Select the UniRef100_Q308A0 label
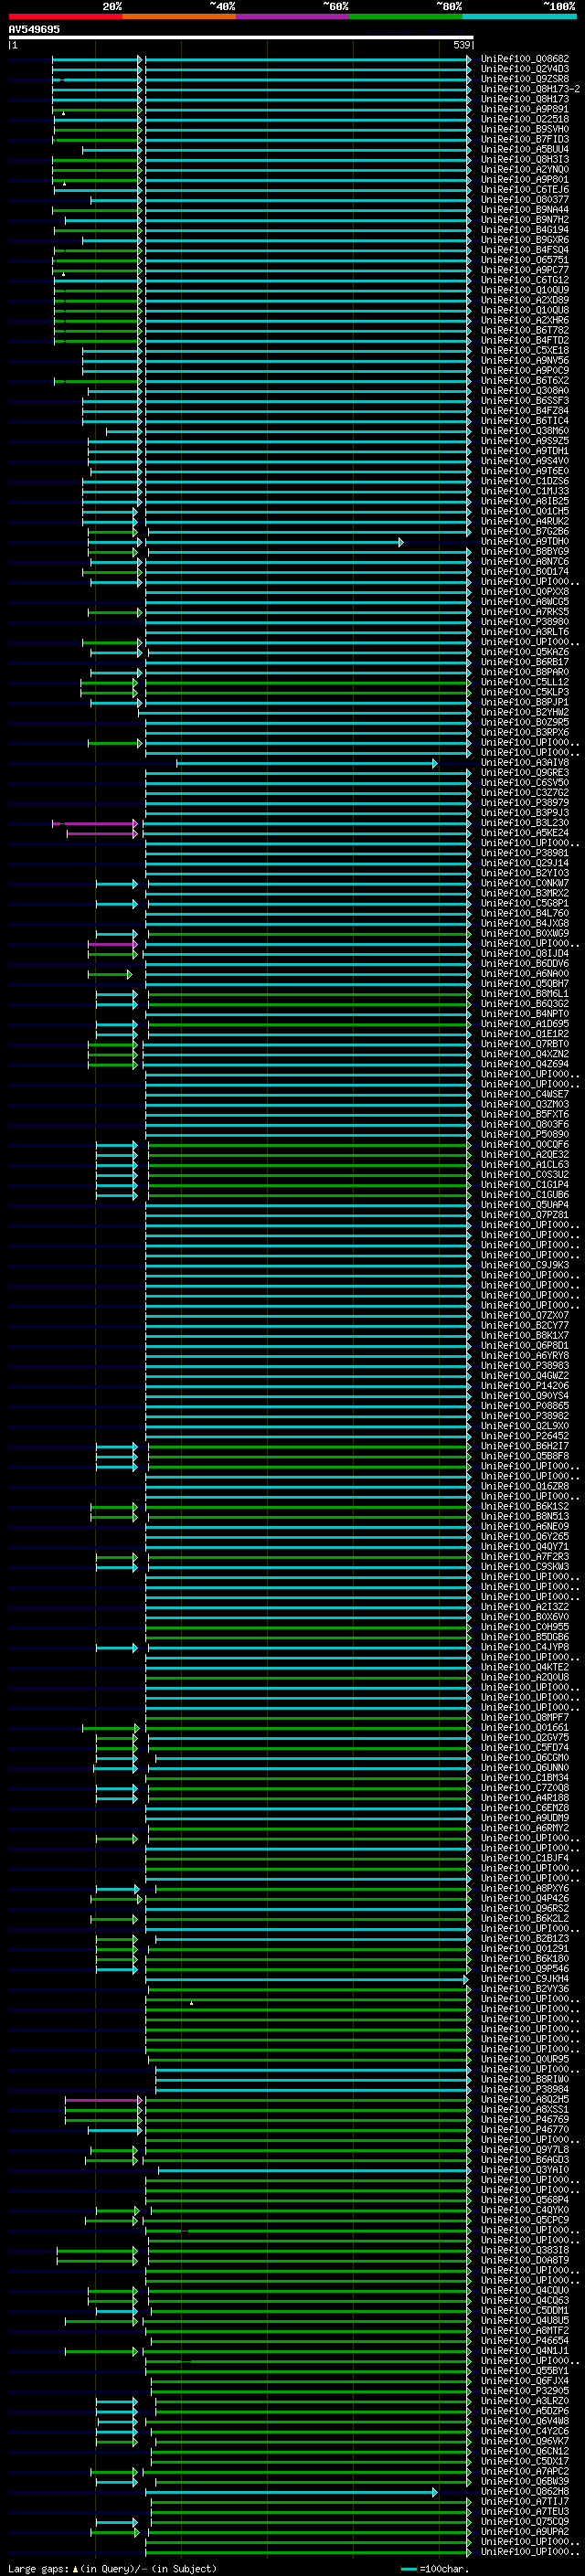Viewport: 585px width, 2576px height. 525,391
